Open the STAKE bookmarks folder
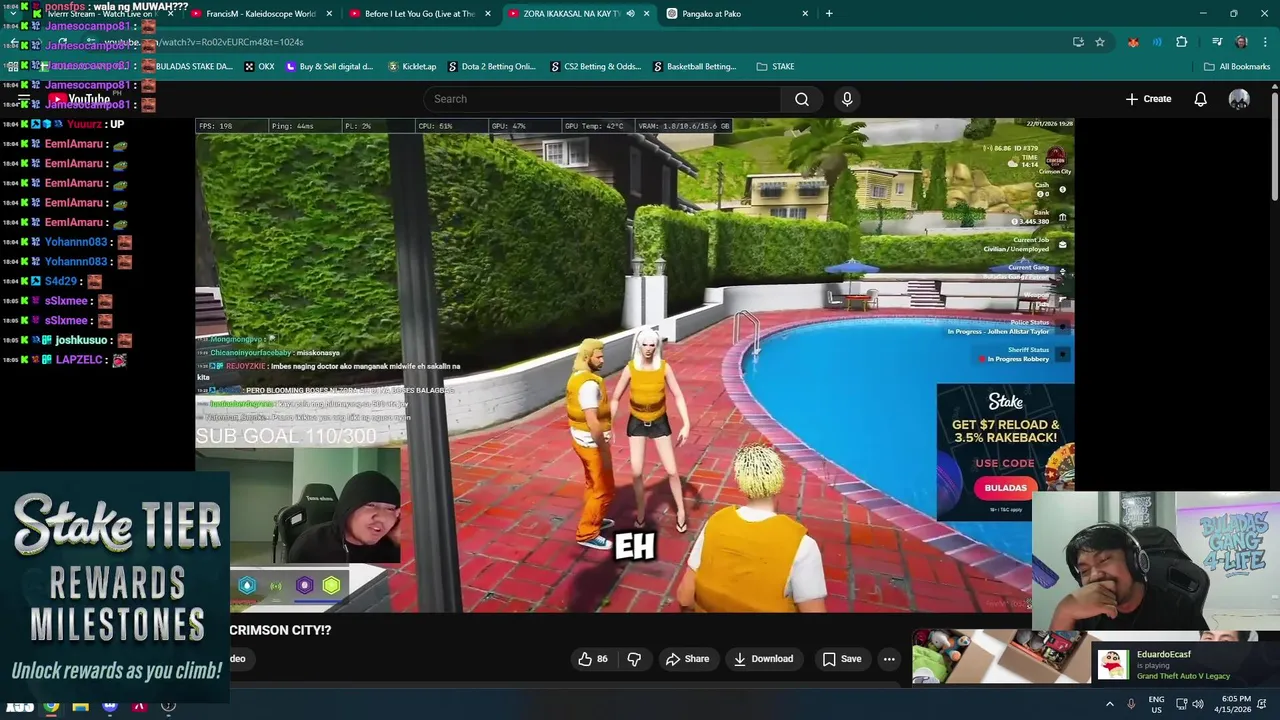 (775, 66)
